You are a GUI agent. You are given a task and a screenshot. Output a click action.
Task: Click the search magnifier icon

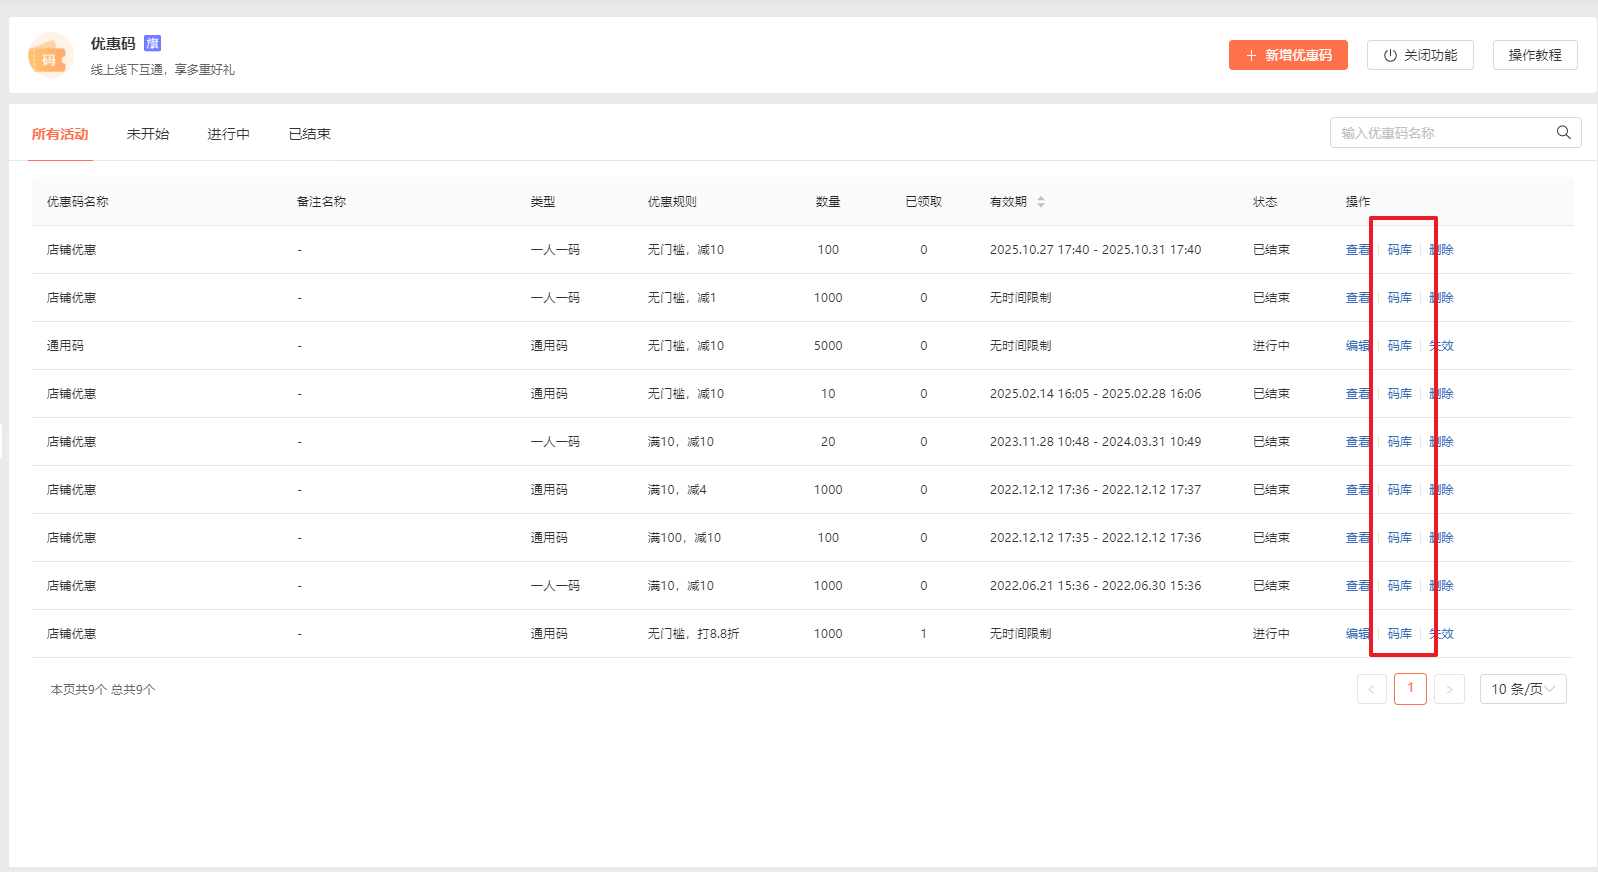(1563, 133)
